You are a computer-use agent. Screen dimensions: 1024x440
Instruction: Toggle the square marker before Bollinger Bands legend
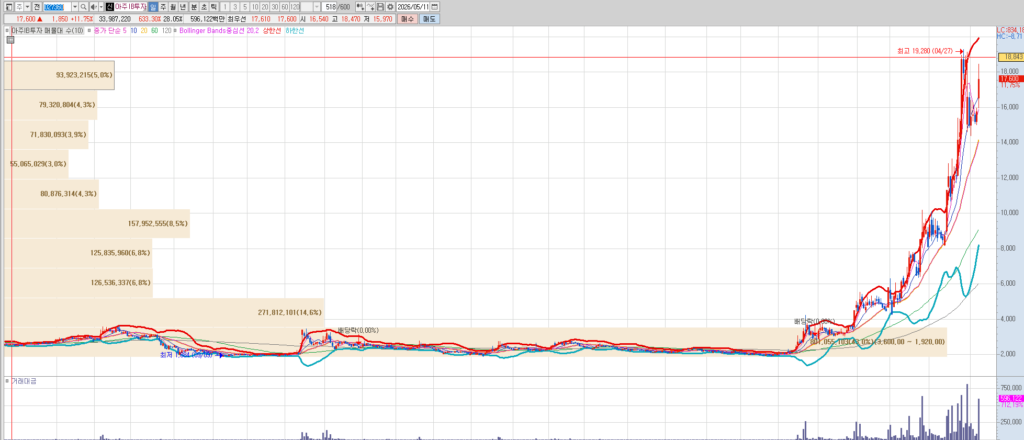(175, 31)
